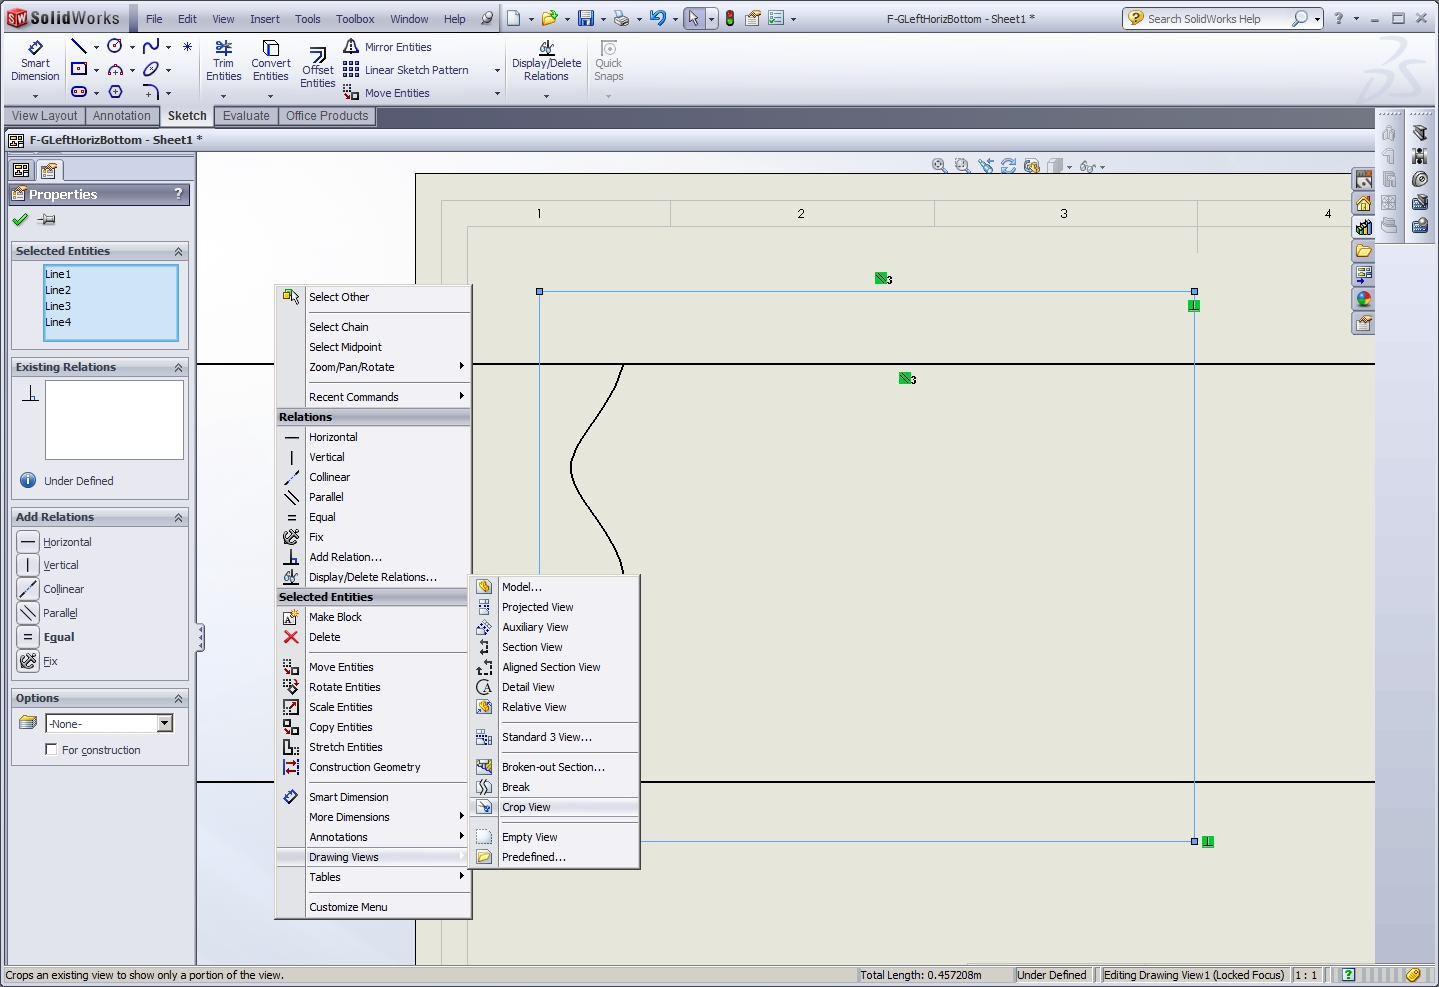Click the Fix relation icon in Add Relations
This screenshot has height=987, width=1439.
point(28,661)
